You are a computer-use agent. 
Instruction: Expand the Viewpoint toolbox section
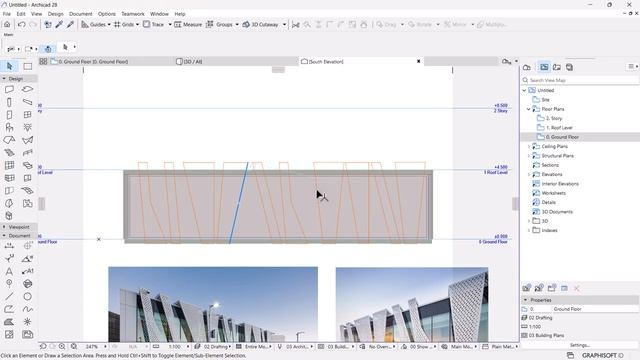[4, 227]
